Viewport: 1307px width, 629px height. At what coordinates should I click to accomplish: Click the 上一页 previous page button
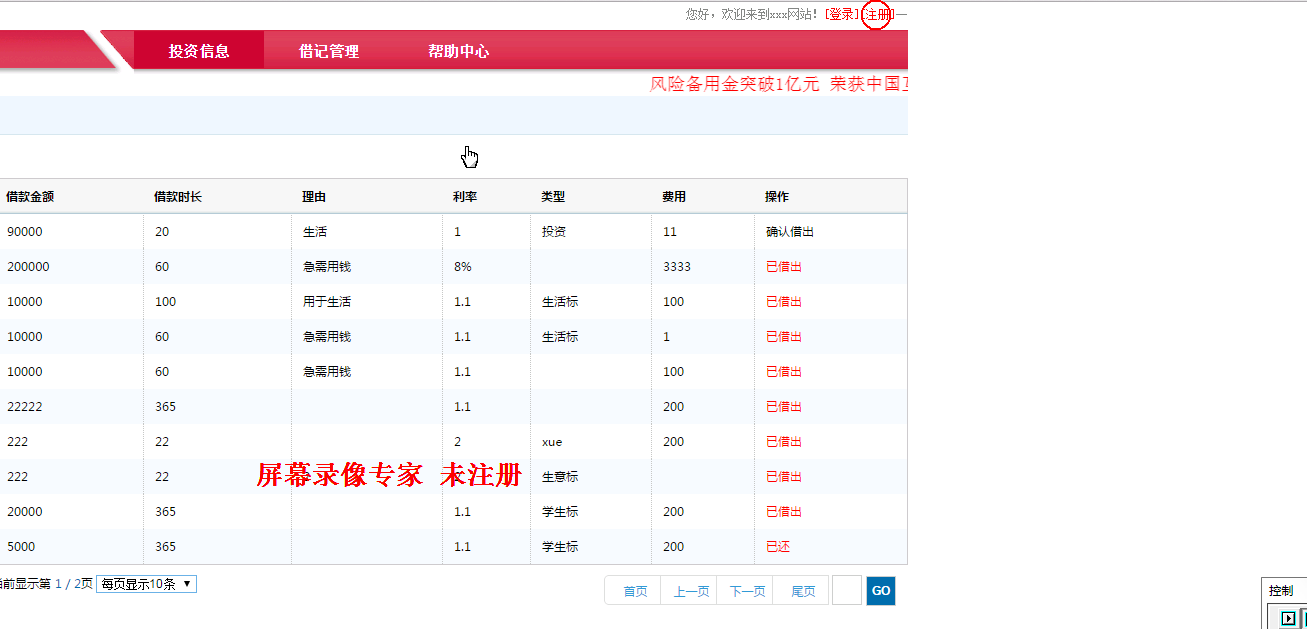pyautogui.click(x=691, y=591)
